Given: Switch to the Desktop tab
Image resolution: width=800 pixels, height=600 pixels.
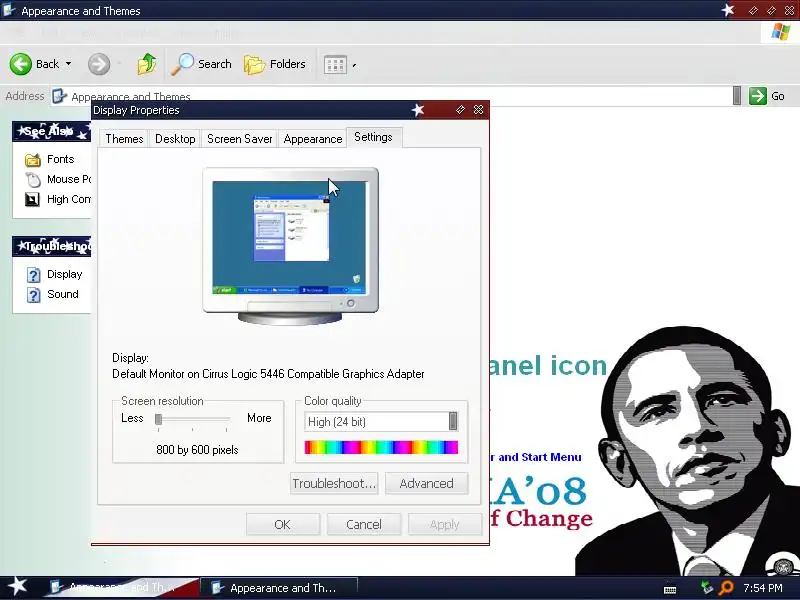Looking at the screenshot, I should (175, 139).
